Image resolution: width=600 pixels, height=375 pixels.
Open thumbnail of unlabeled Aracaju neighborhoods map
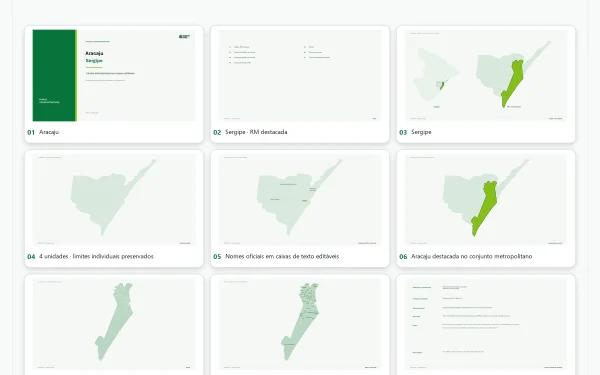[114, 324]
